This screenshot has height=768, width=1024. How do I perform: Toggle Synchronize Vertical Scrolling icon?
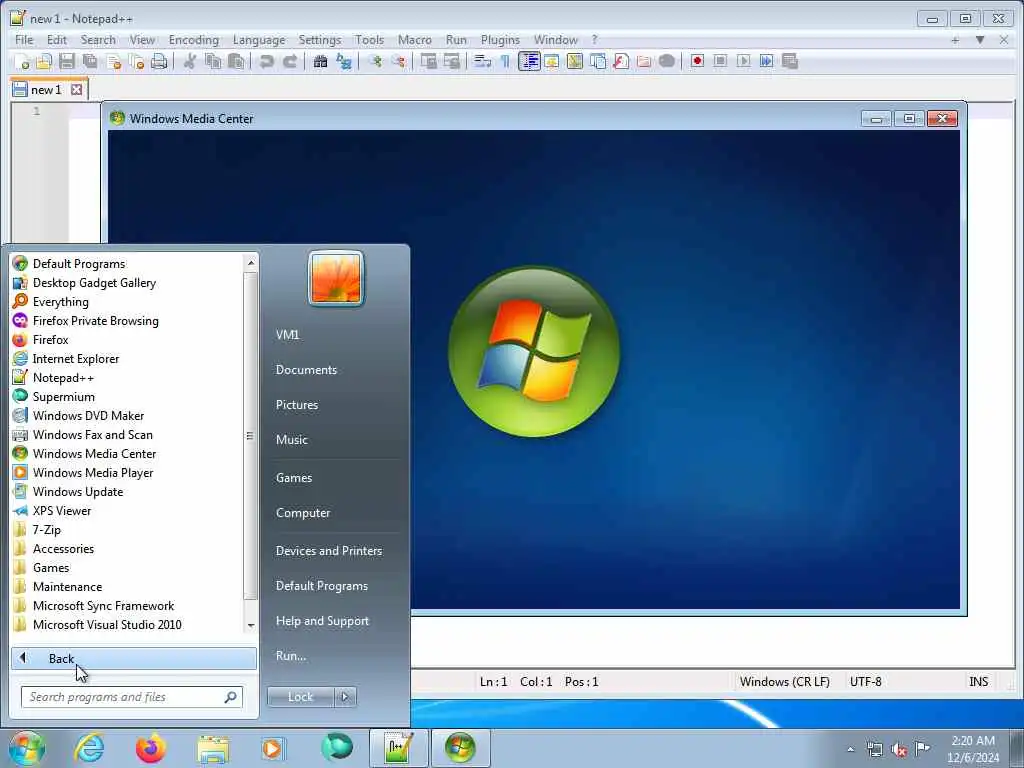point(428,61)
